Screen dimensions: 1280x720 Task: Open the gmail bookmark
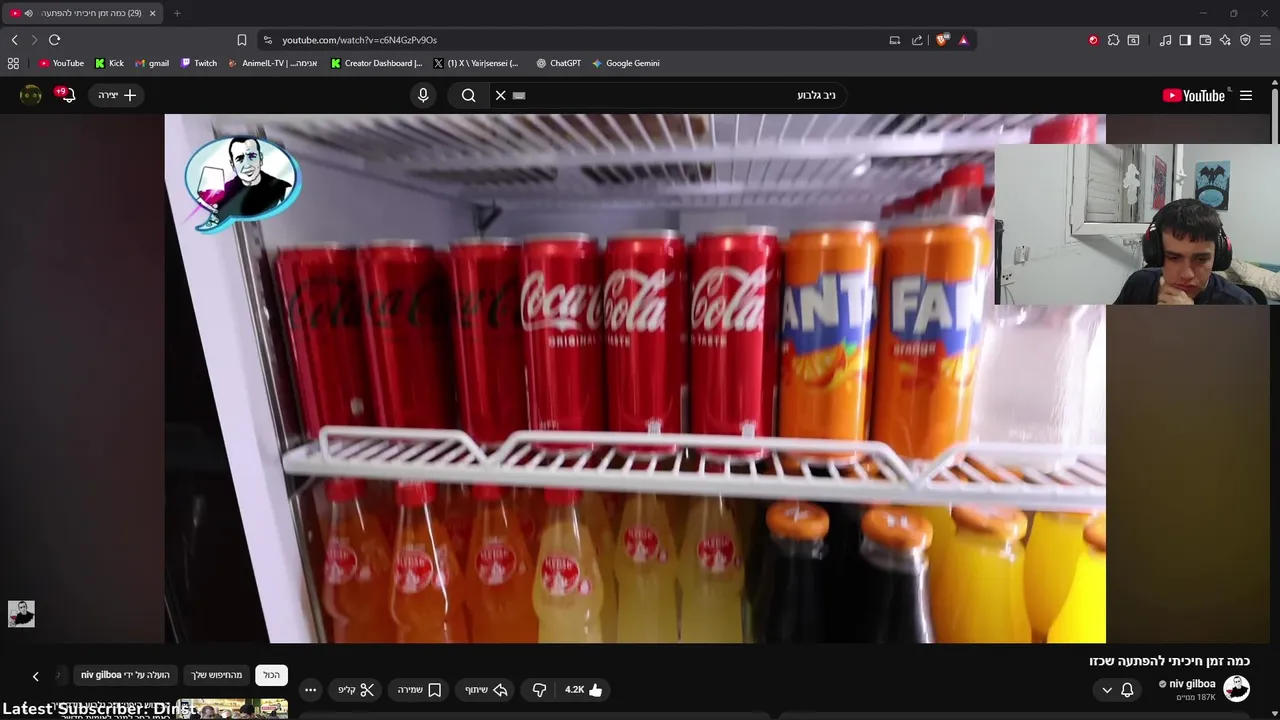pyautogui.click(x=152, y=63)
